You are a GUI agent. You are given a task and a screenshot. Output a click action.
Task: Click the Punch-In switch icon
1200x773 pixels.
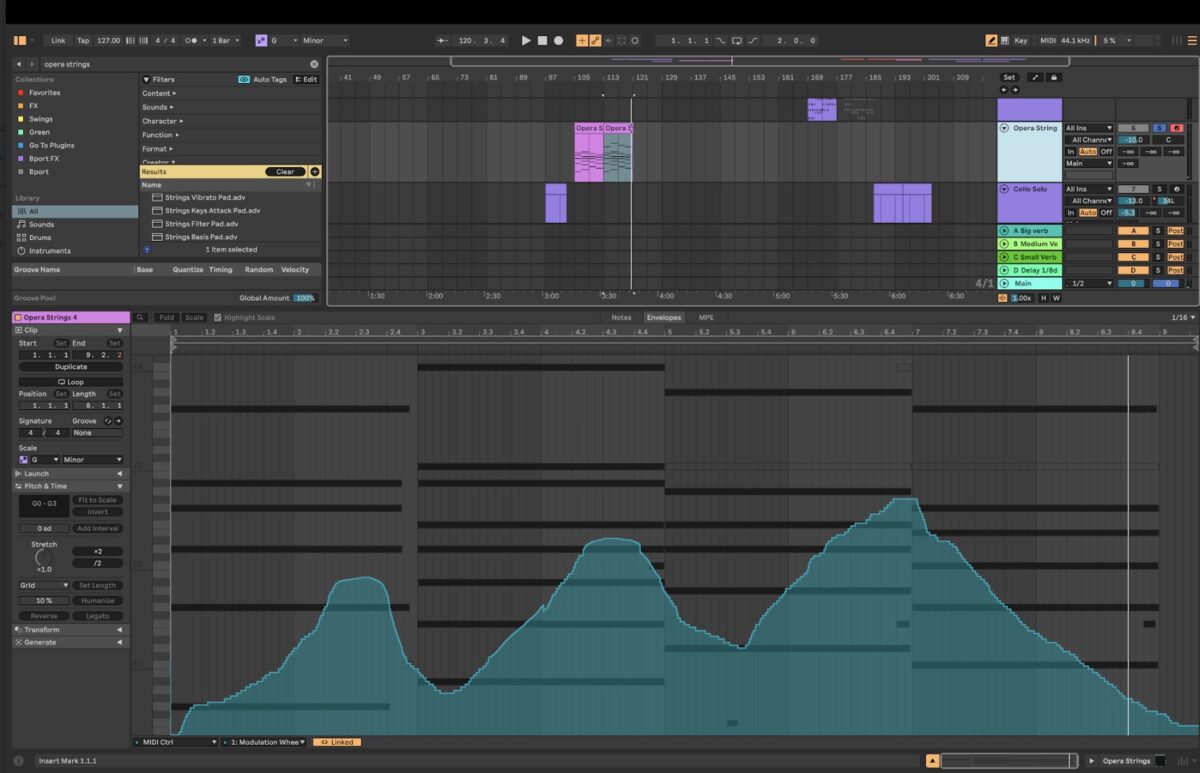[721, 41]
